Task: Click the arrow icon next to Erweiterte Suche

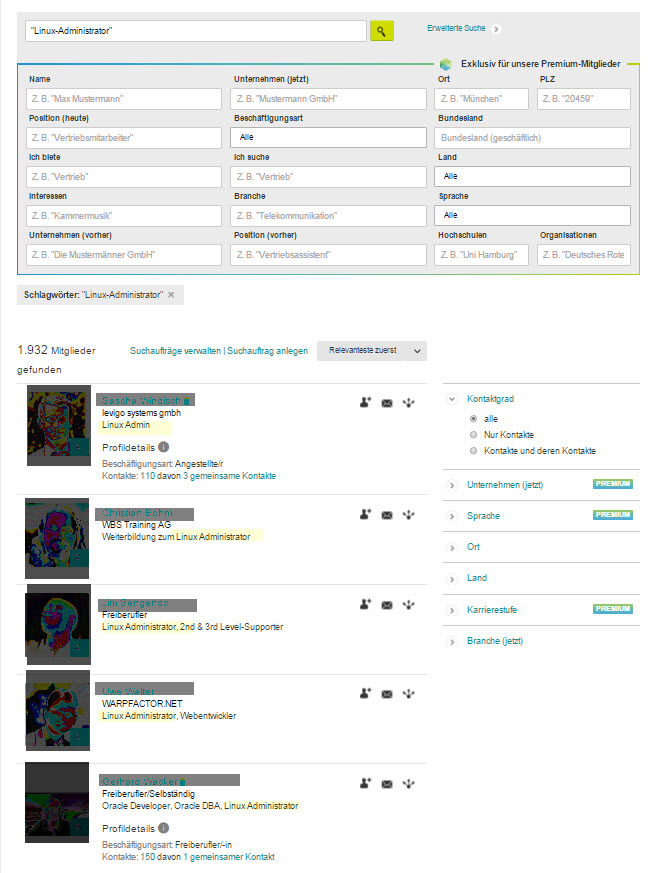Action: coord(496,29)
